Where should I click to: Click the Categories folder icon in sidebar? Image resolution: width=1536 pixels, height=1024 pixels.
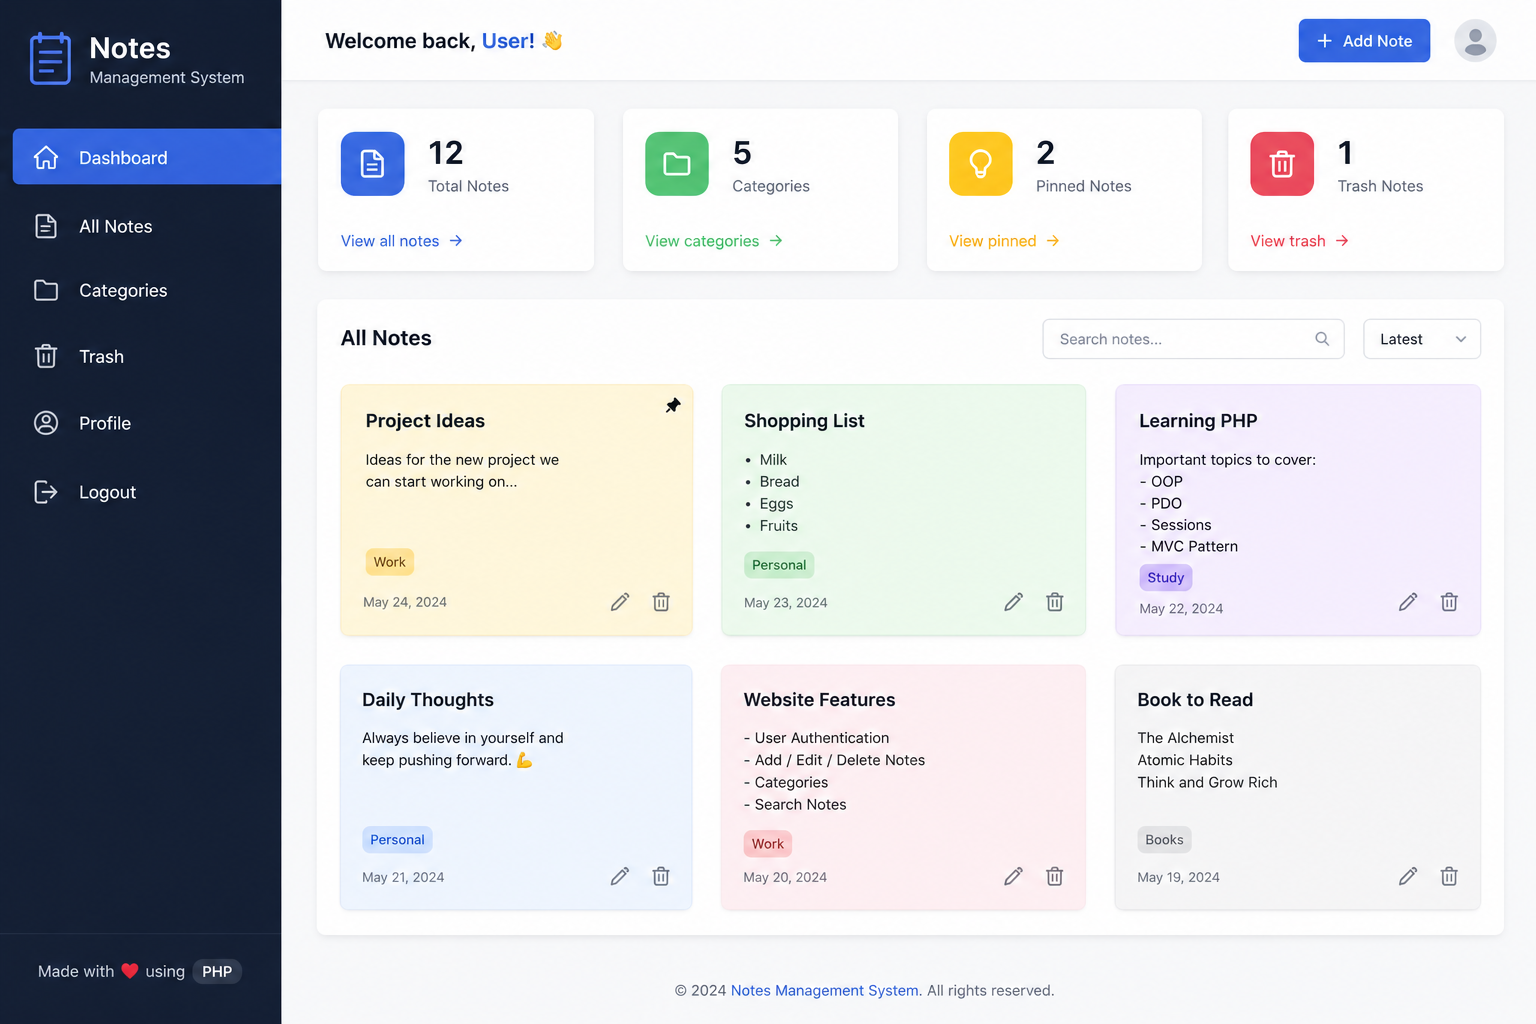click(x=46, y=290)
